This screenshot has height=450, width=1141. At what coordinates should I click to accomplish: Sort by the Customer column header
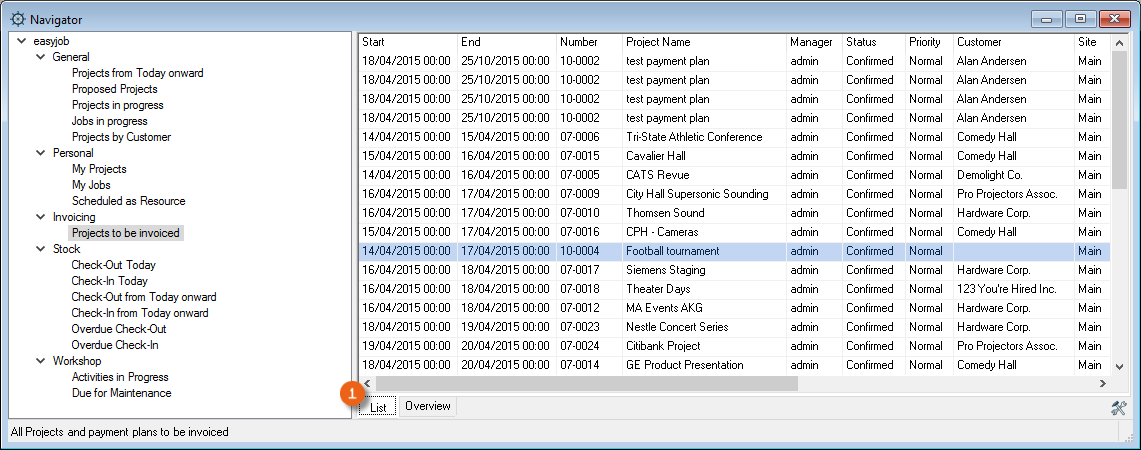979,42
